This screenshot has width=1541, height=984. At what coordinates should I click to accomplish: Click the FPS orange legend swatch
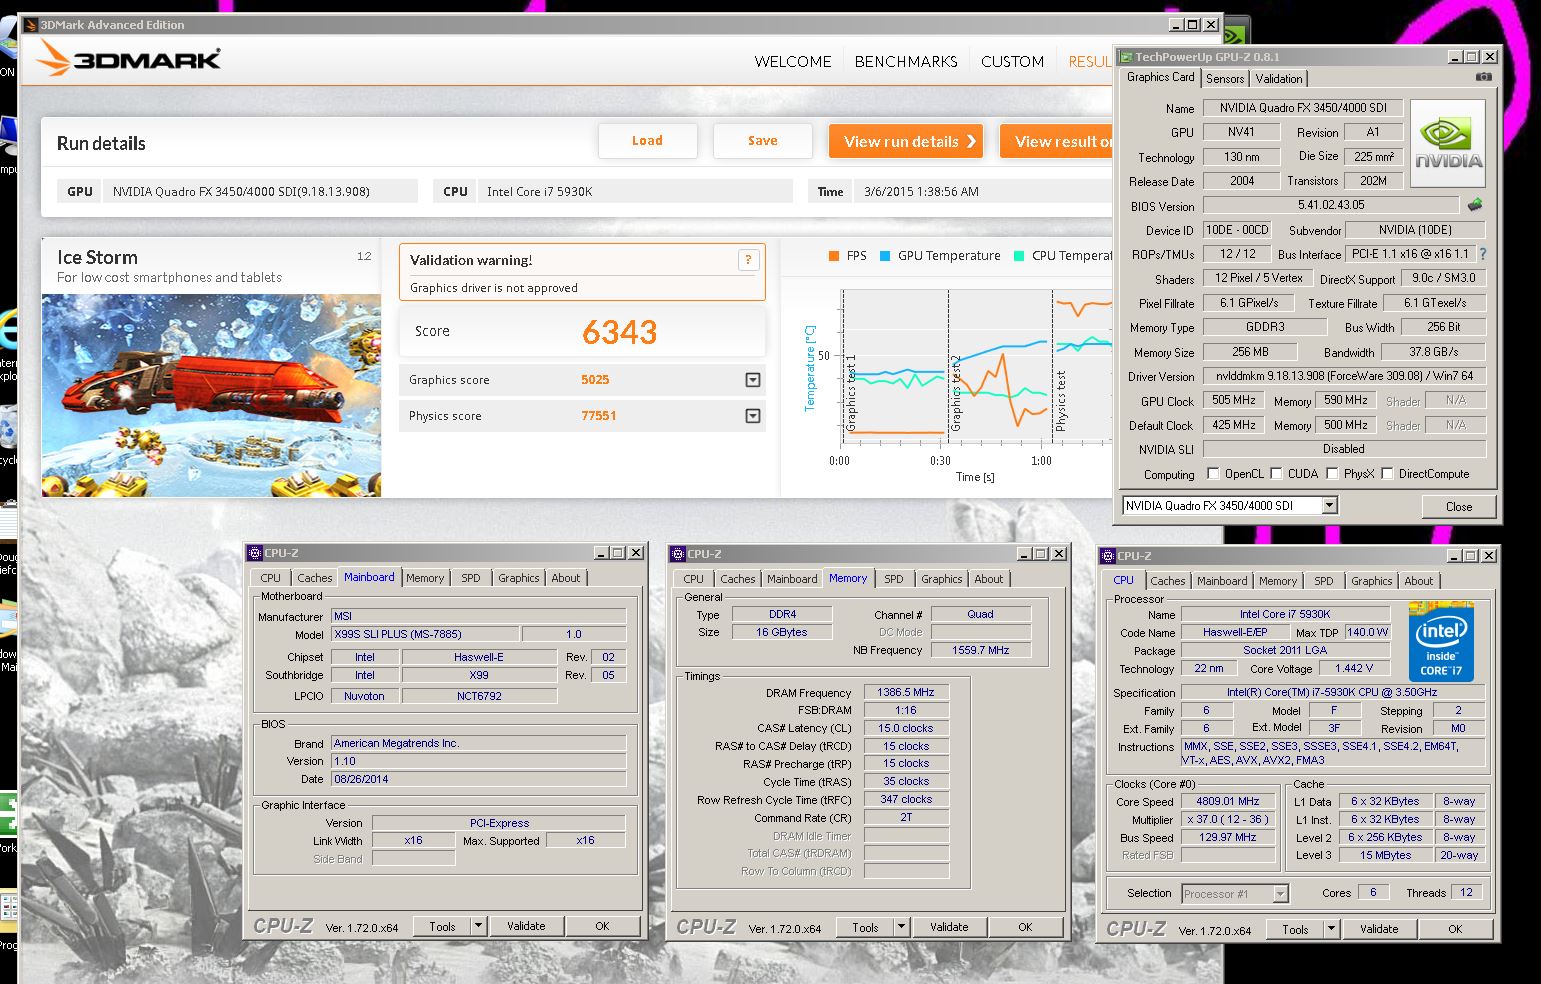pos(833,256)
